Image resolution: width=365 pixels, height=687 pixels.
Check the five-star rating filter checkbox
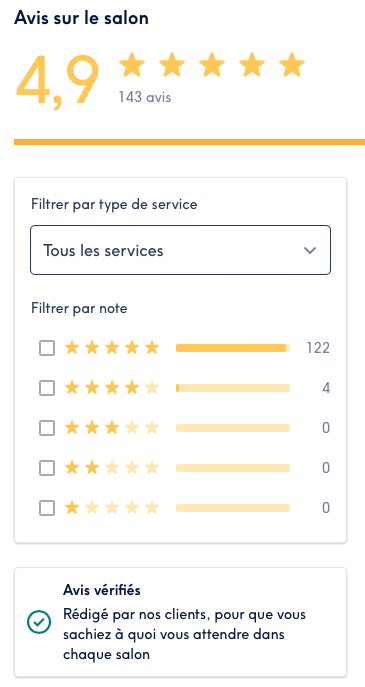tap(47, 348)
